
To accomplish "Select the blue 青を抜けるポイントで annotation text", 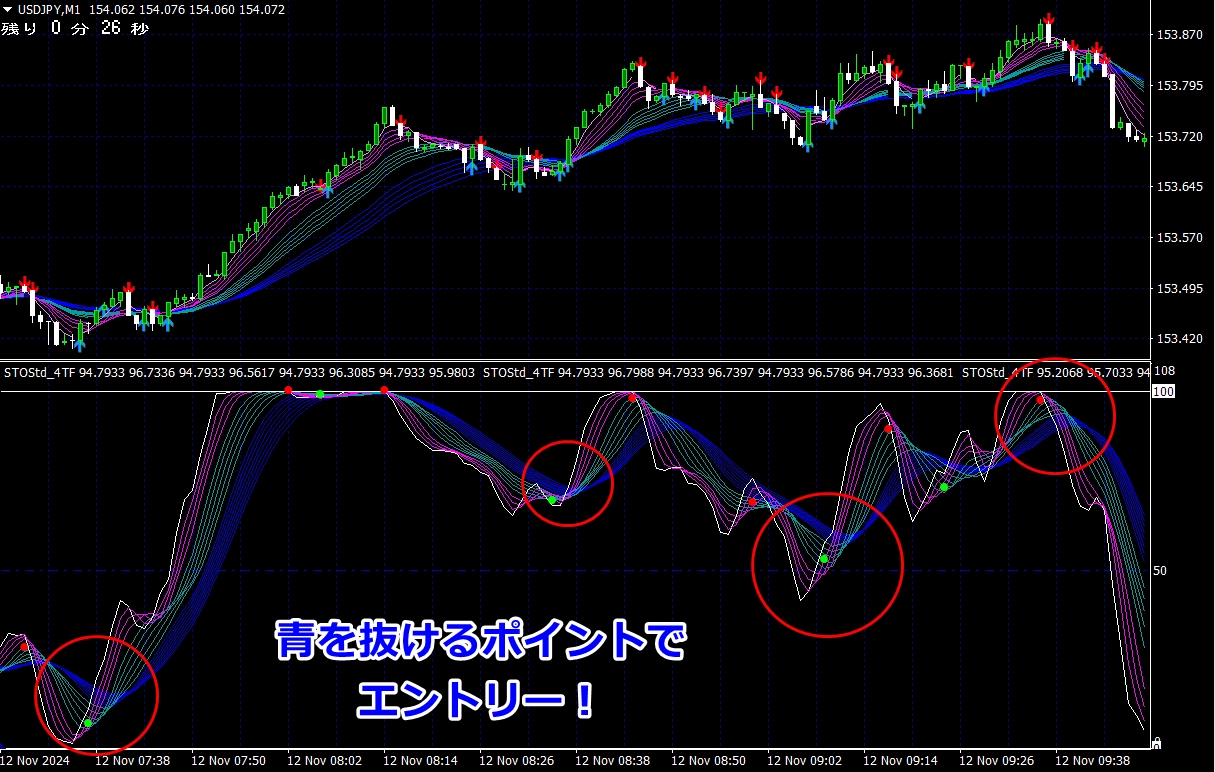I will click(481, 642).
